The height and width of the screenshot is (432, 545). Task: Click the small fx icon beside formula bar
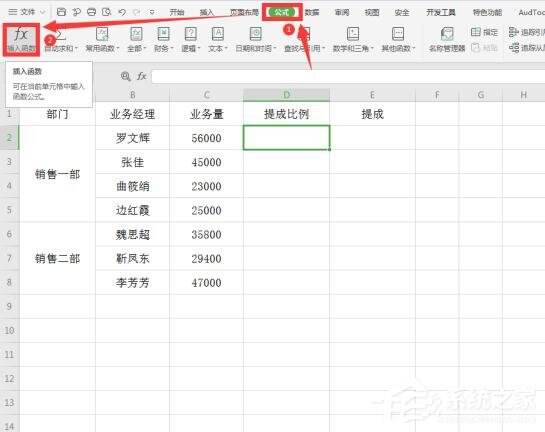tap(141, 76)
